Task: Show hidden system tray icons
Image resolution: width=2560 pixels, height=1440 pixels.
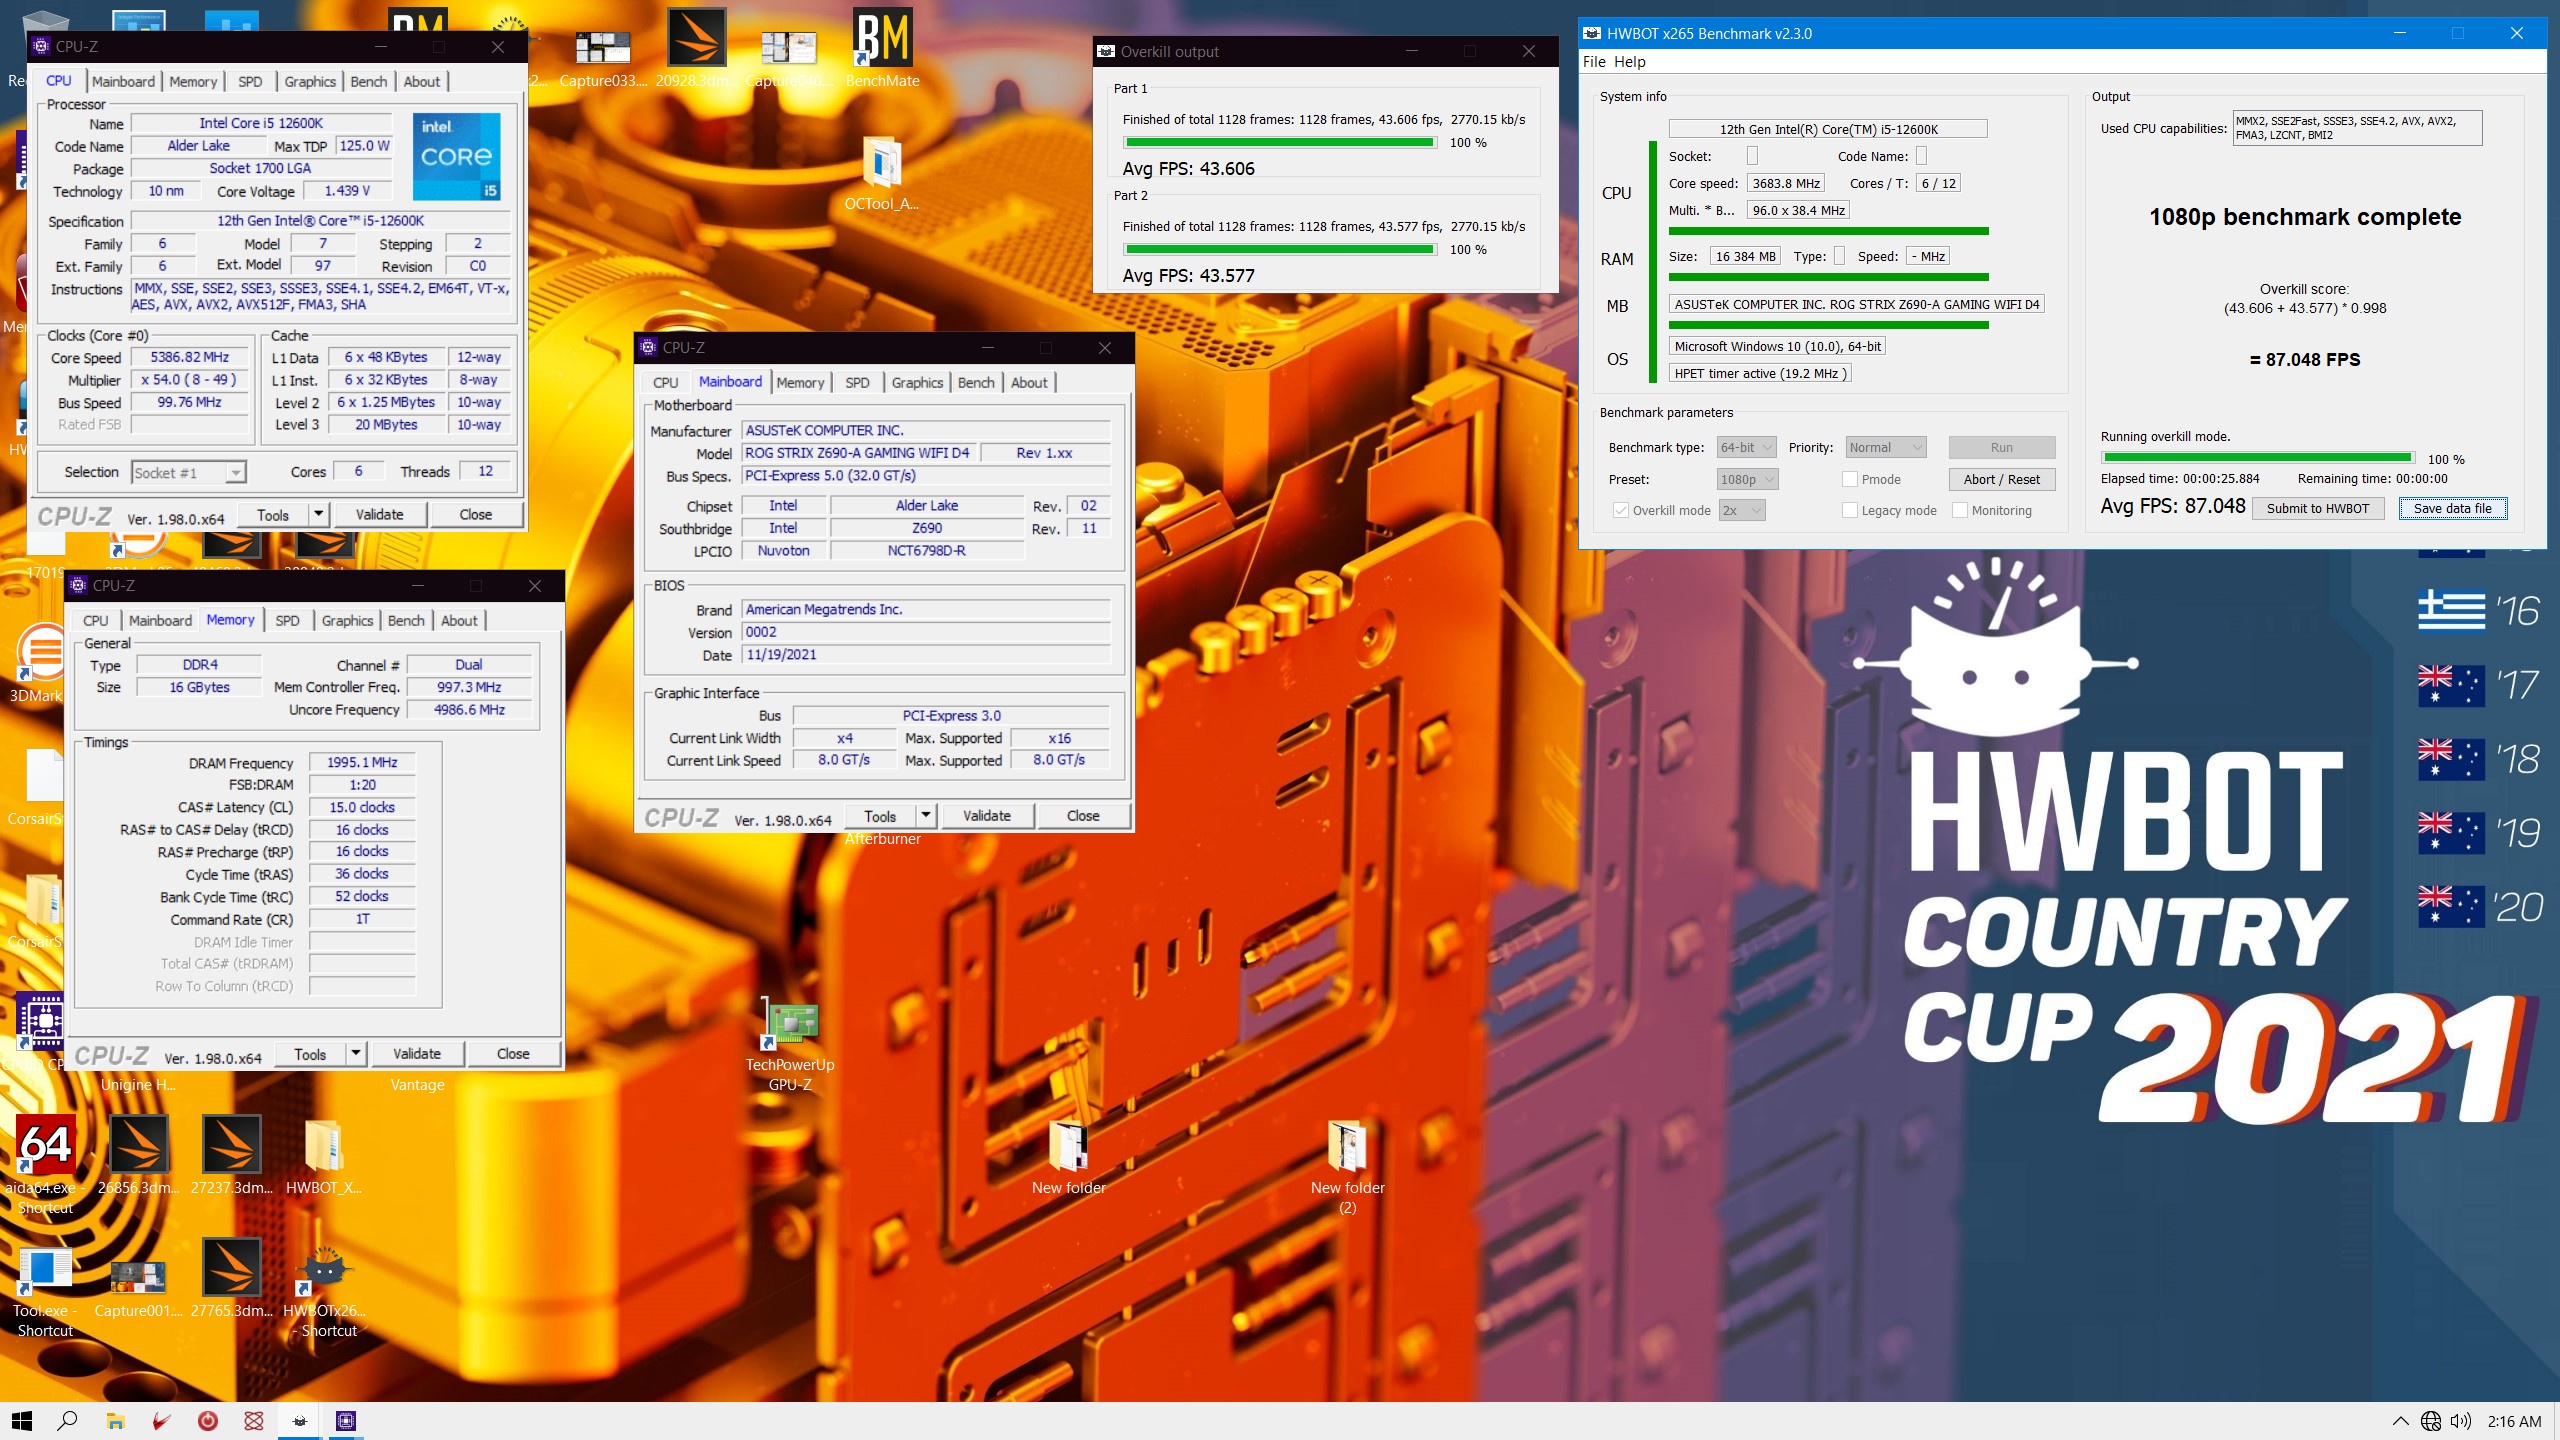Action: [x=2400, y=1421]
